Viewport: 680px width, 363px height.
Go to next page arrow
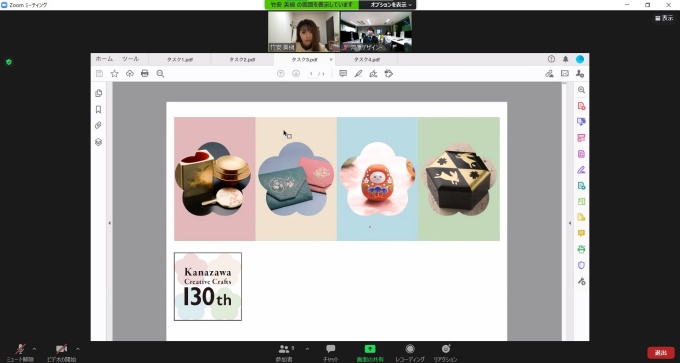point(296,74)
